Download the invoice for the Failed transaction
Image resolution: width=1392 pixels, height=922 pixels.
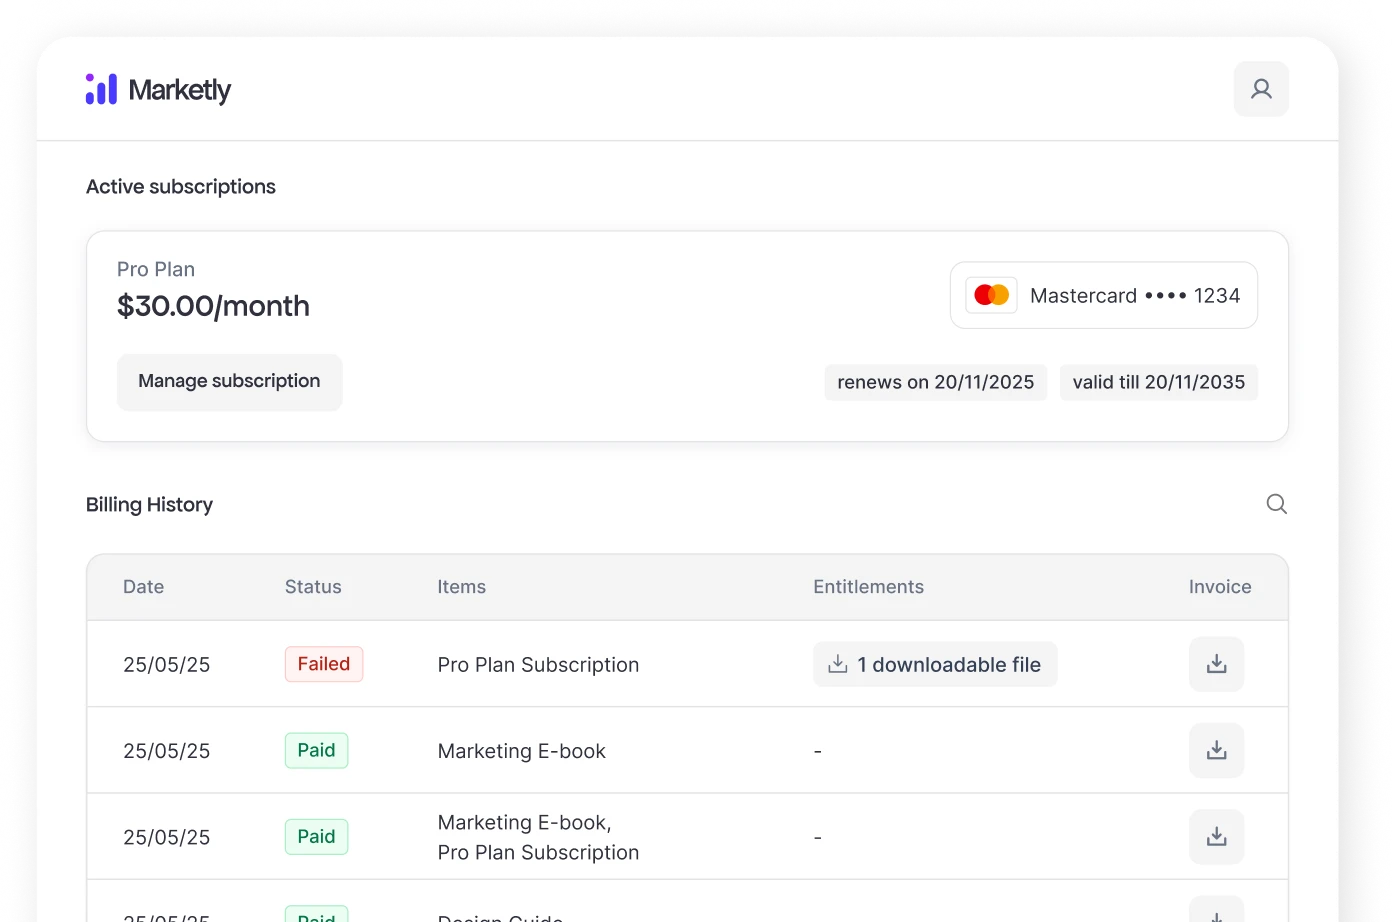pos(1216,663)
